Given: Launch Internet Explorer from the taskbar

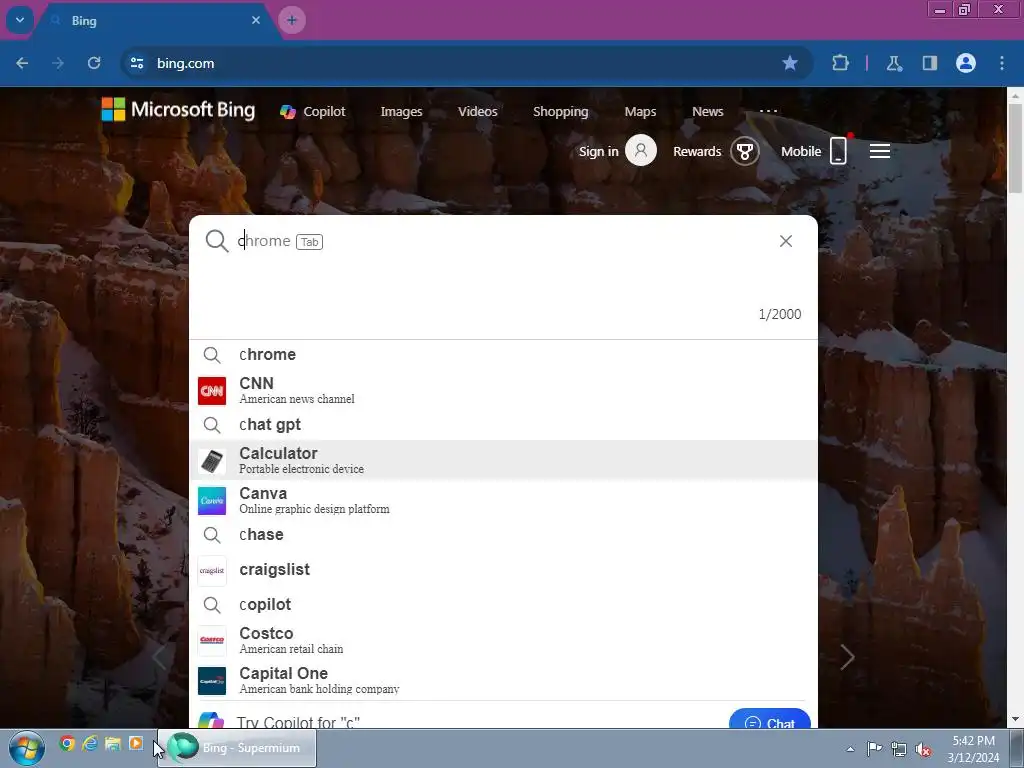Looking at the screenshot, I should point(90,743).
